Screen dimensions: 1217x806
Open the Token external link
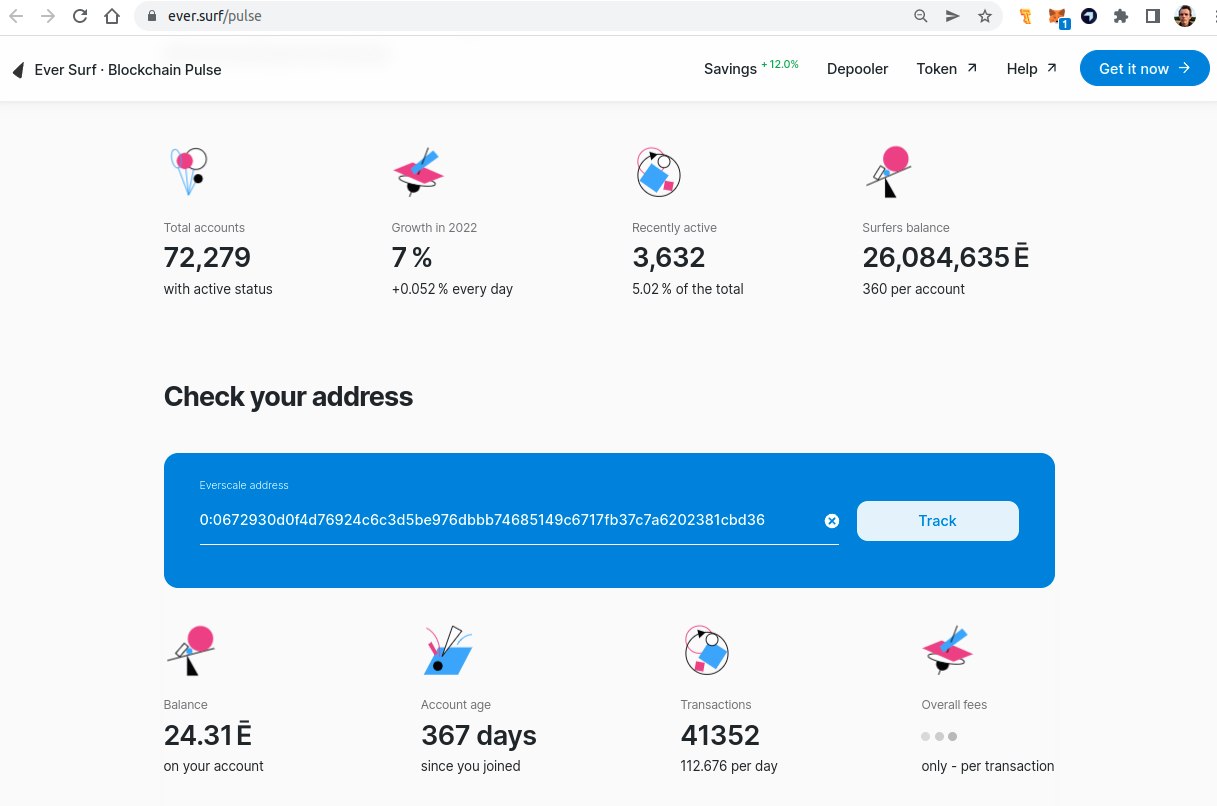(946, 69)
